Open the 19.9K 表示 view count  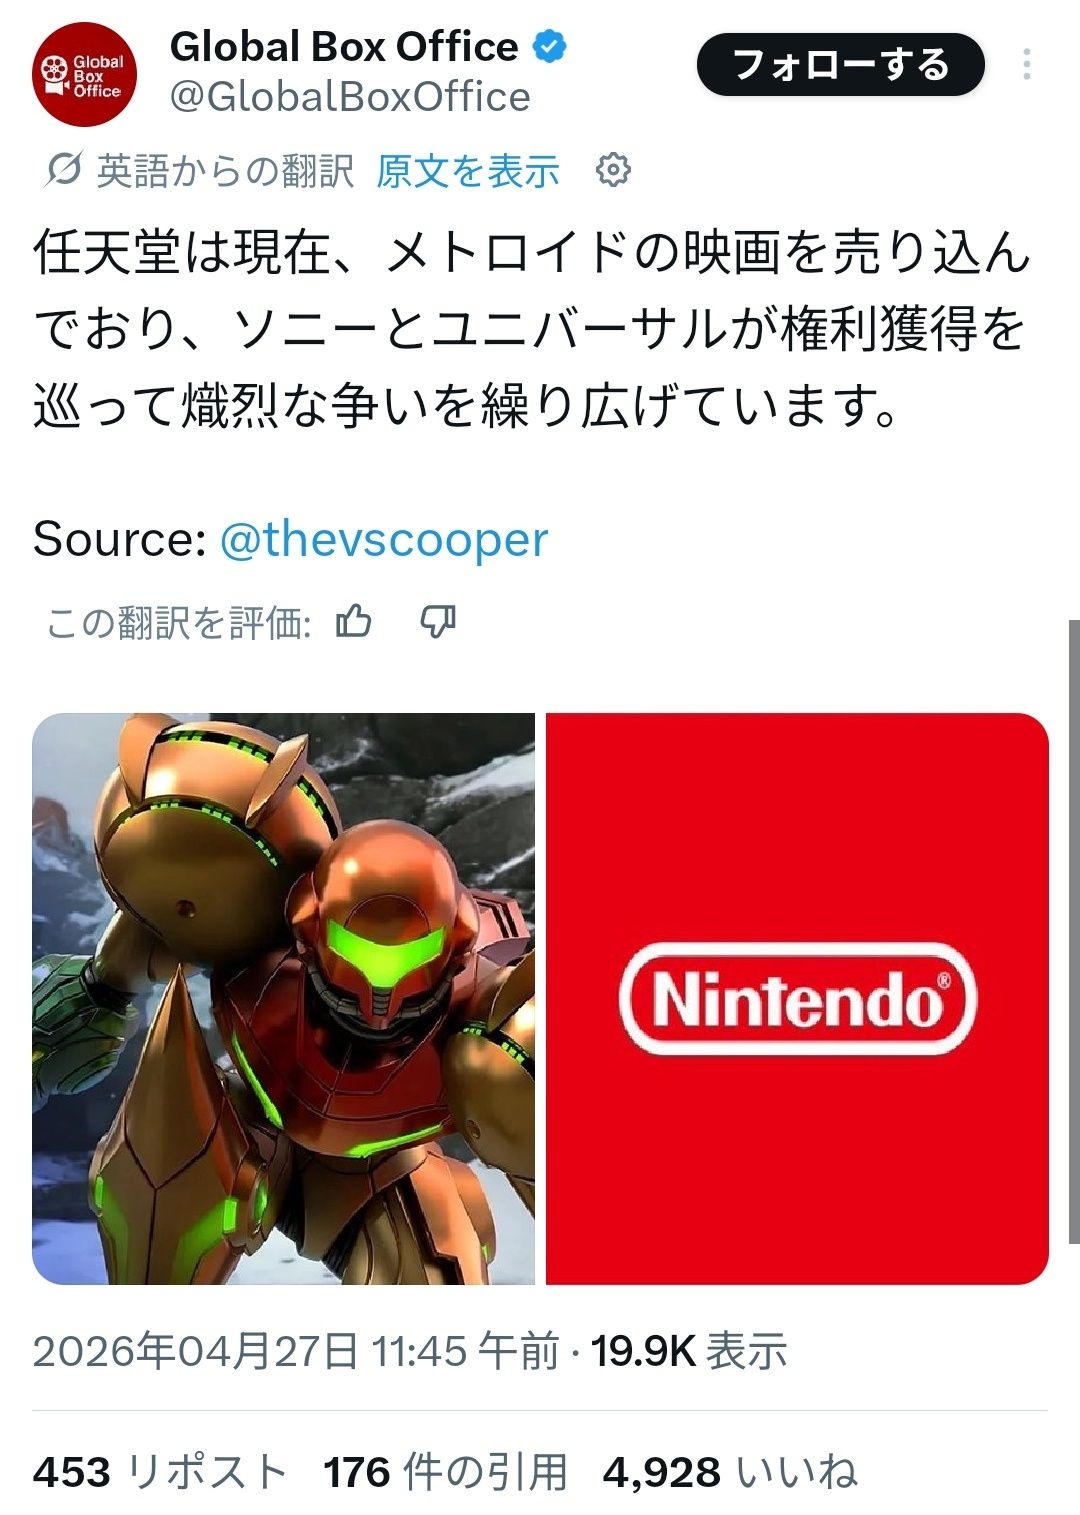[689, 1351]
